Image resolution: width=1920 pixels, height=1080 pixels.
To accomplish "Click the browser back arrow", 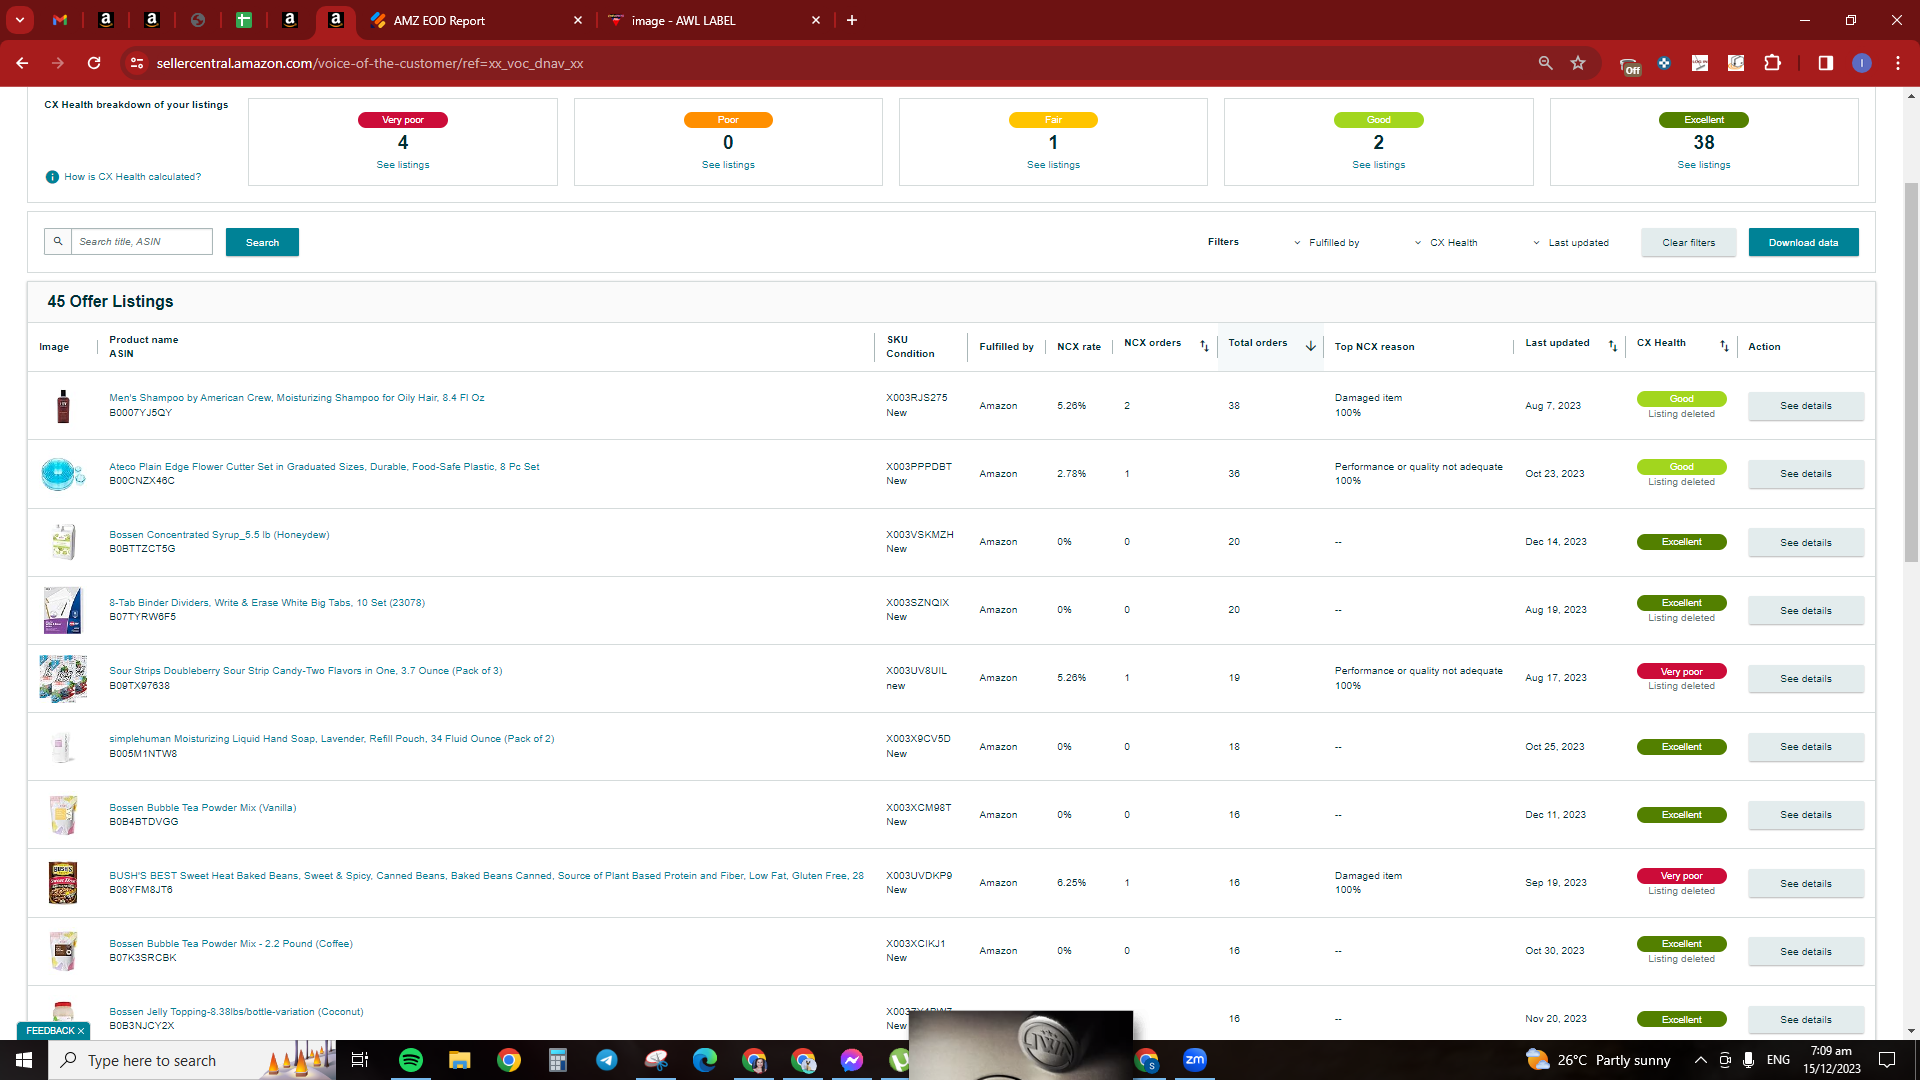I will (x=22, y=63).
